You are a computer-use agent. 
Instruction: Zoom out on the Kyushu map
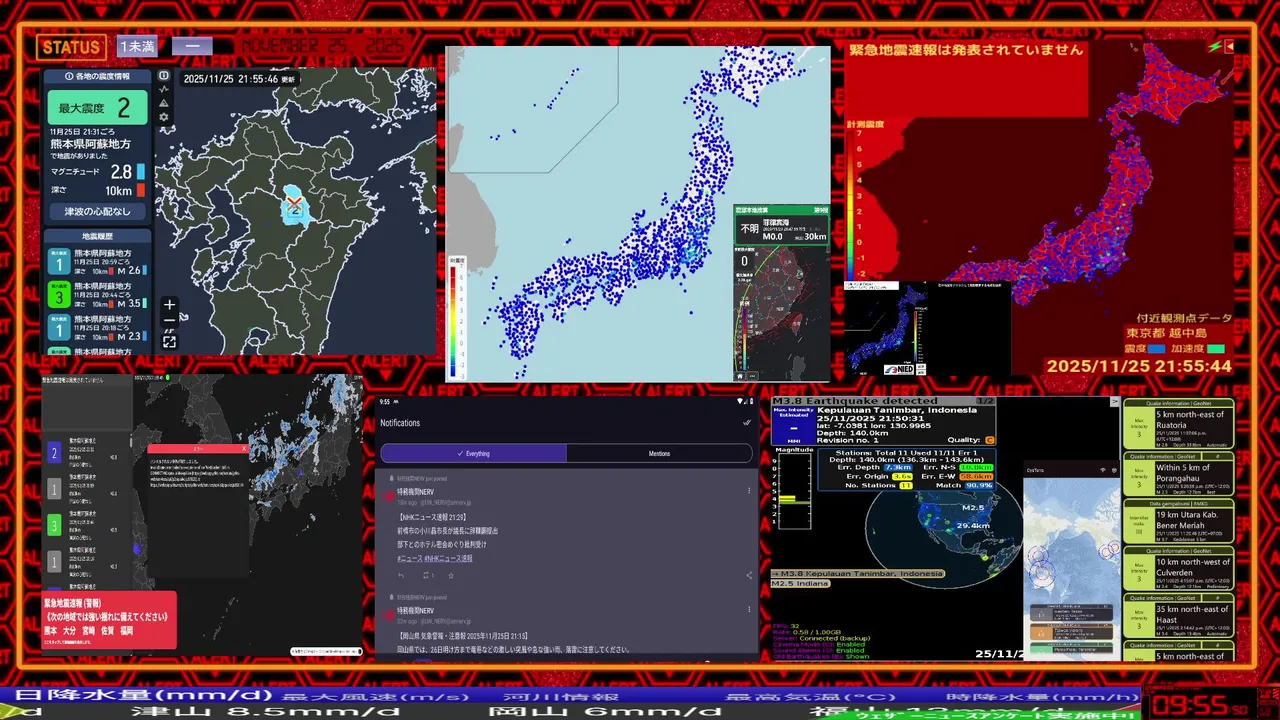coord(169,320)
